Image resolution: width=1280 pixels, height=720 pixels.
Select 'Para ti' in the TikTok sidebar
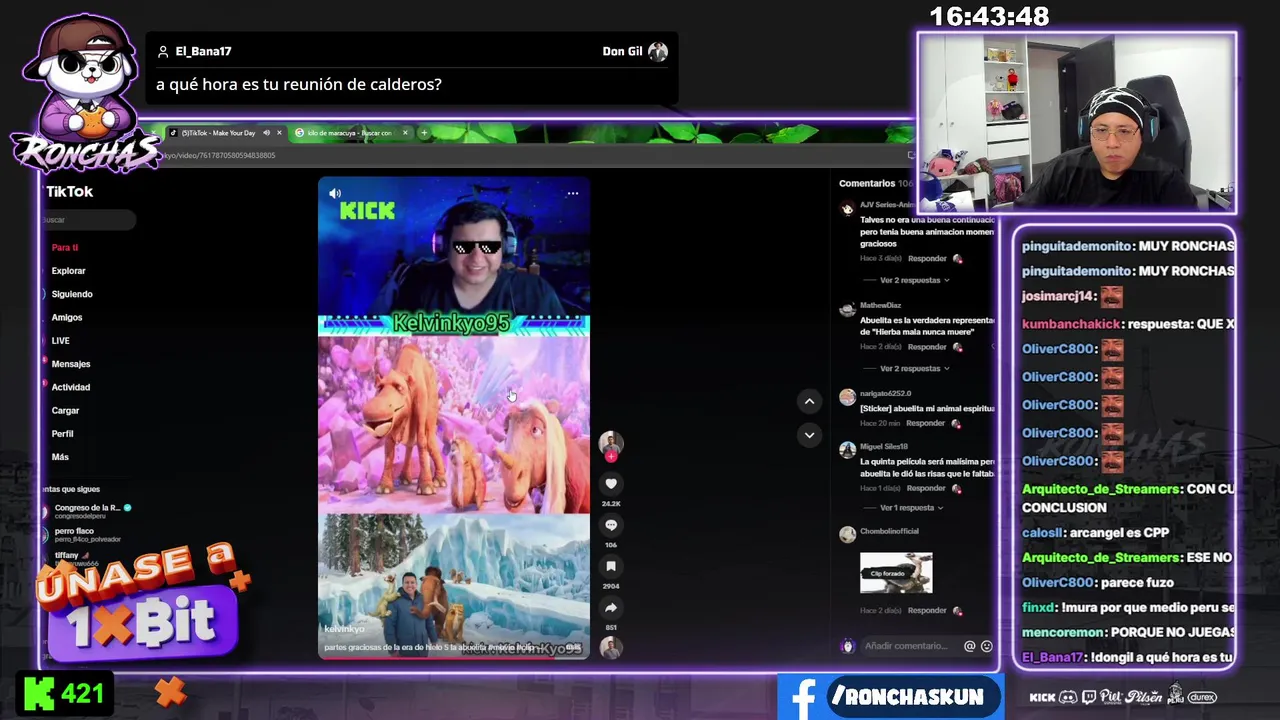click(x=65, y=247)
